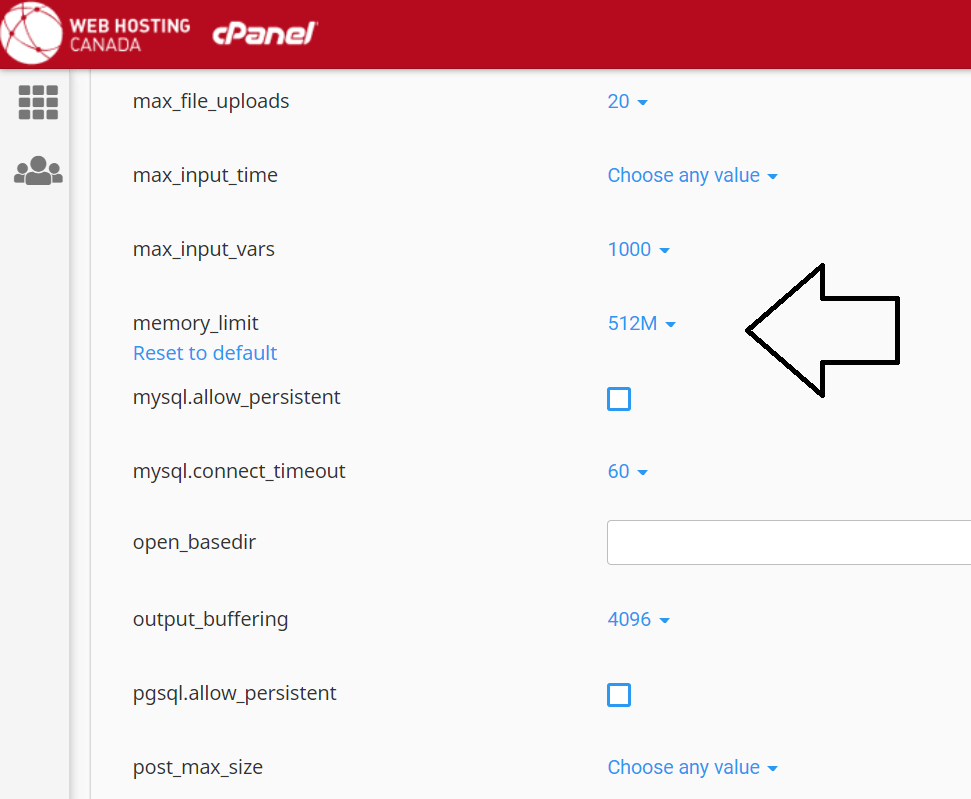
Task: Change max_input_vars from the 1000 dropdown
Action: click(x=638, y=249)
